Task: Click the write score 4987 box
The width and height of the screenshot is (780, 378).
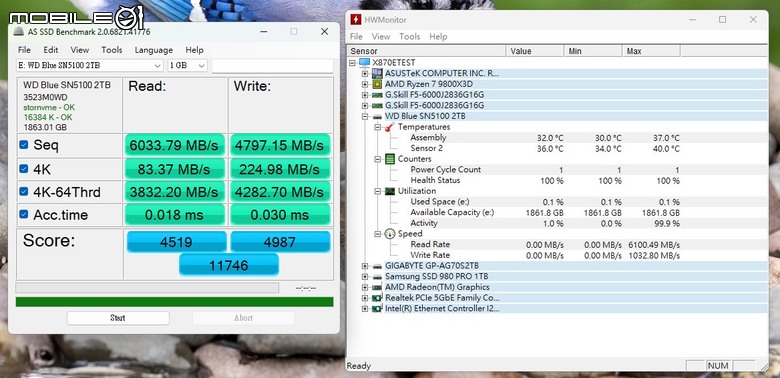Action: click(x=280, y=242)
